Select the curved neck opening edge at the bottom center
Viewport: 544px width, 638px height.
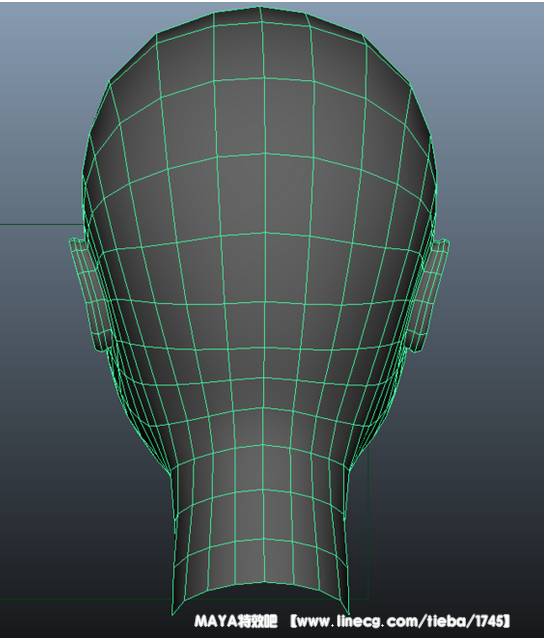pyautogui.click(x=260, y=589)
